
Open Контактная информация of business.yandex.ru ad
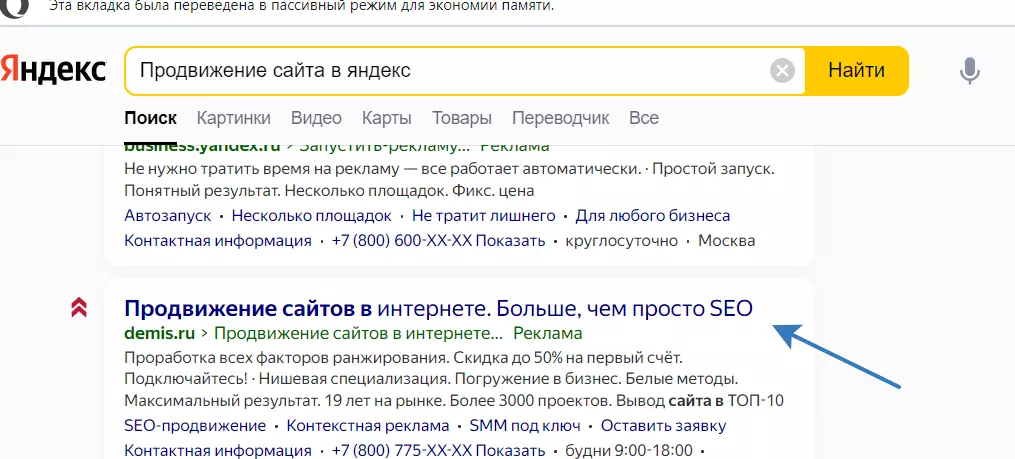click(x=218, y=241)
